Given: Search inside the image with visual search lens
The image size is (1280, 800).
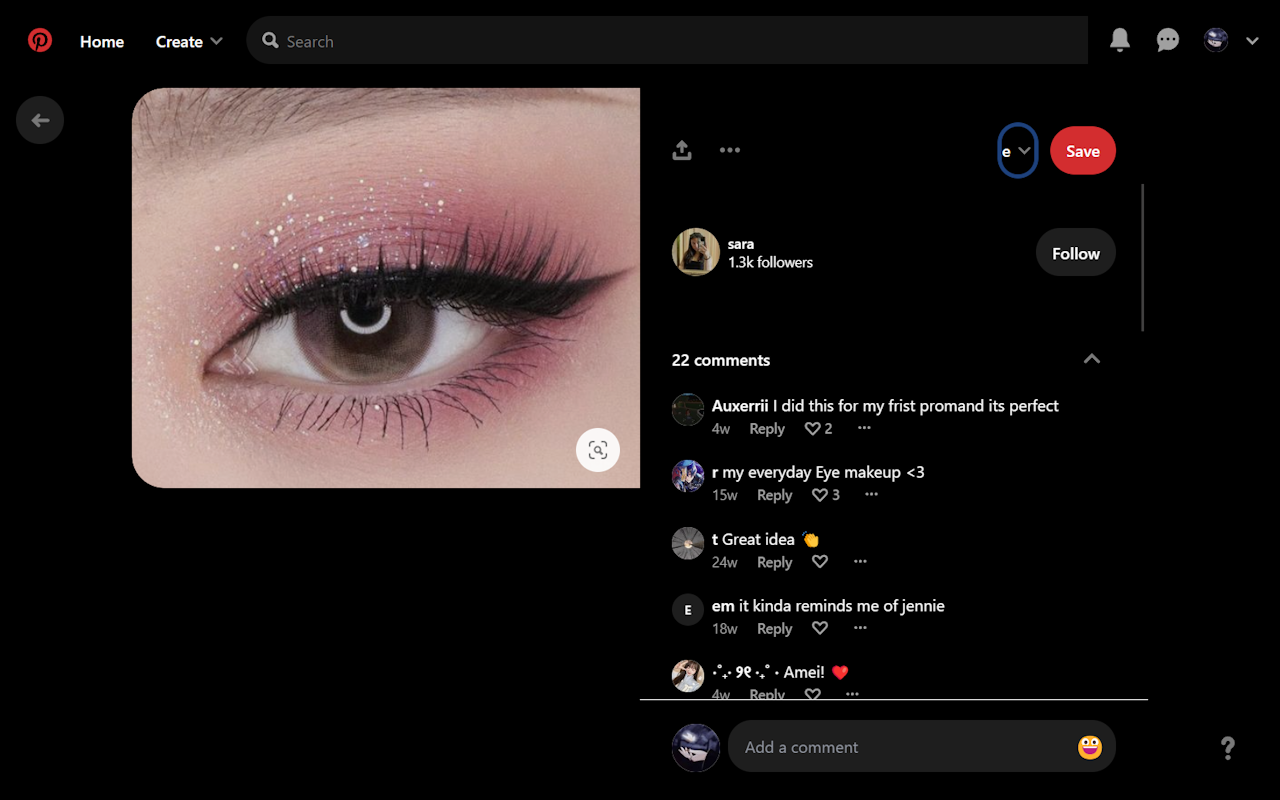Looking at the screenshot, I should click(597, 450).
